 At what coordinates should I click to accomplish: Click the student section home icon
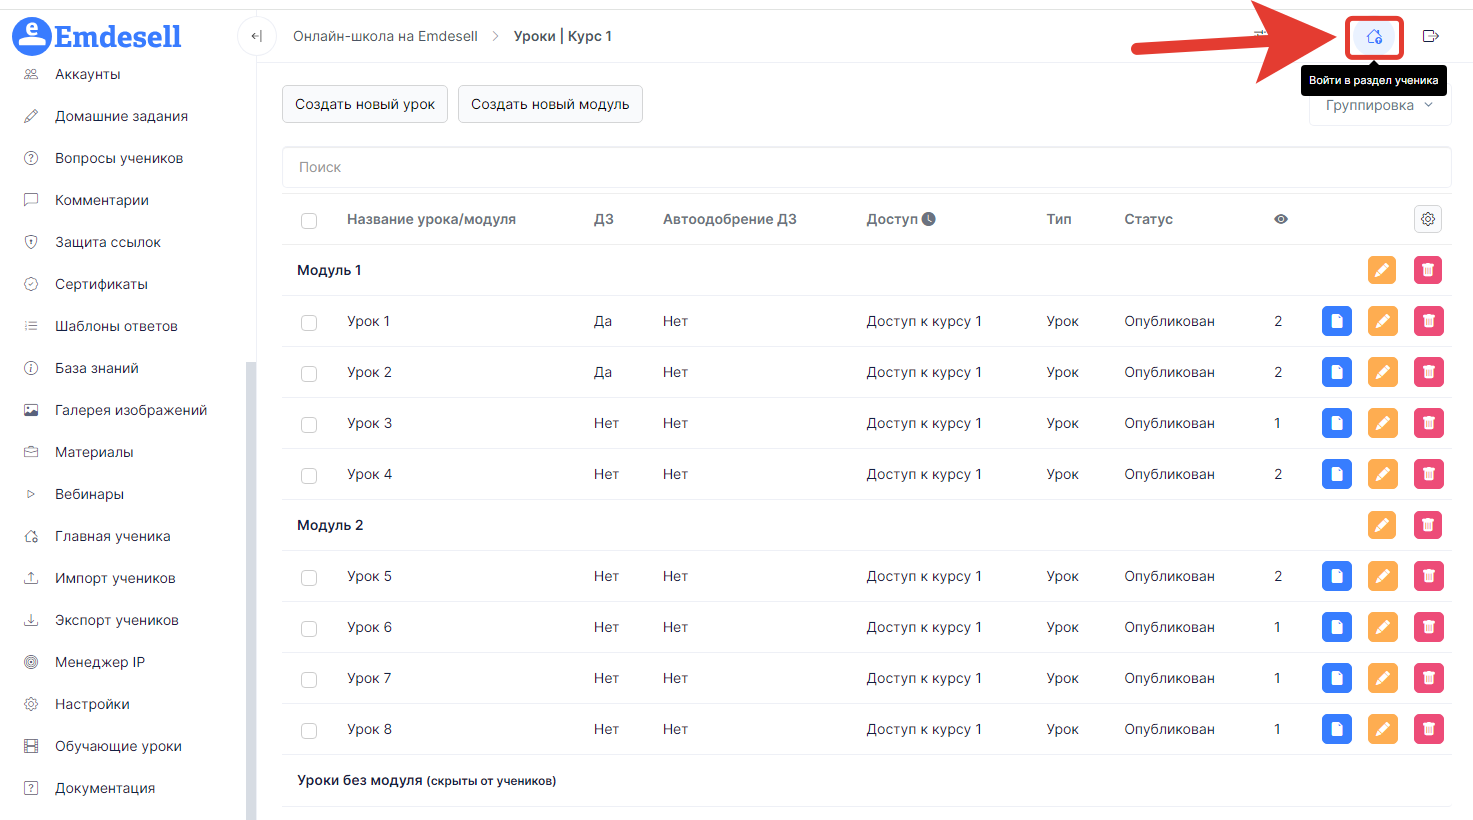coord(1374,37)
